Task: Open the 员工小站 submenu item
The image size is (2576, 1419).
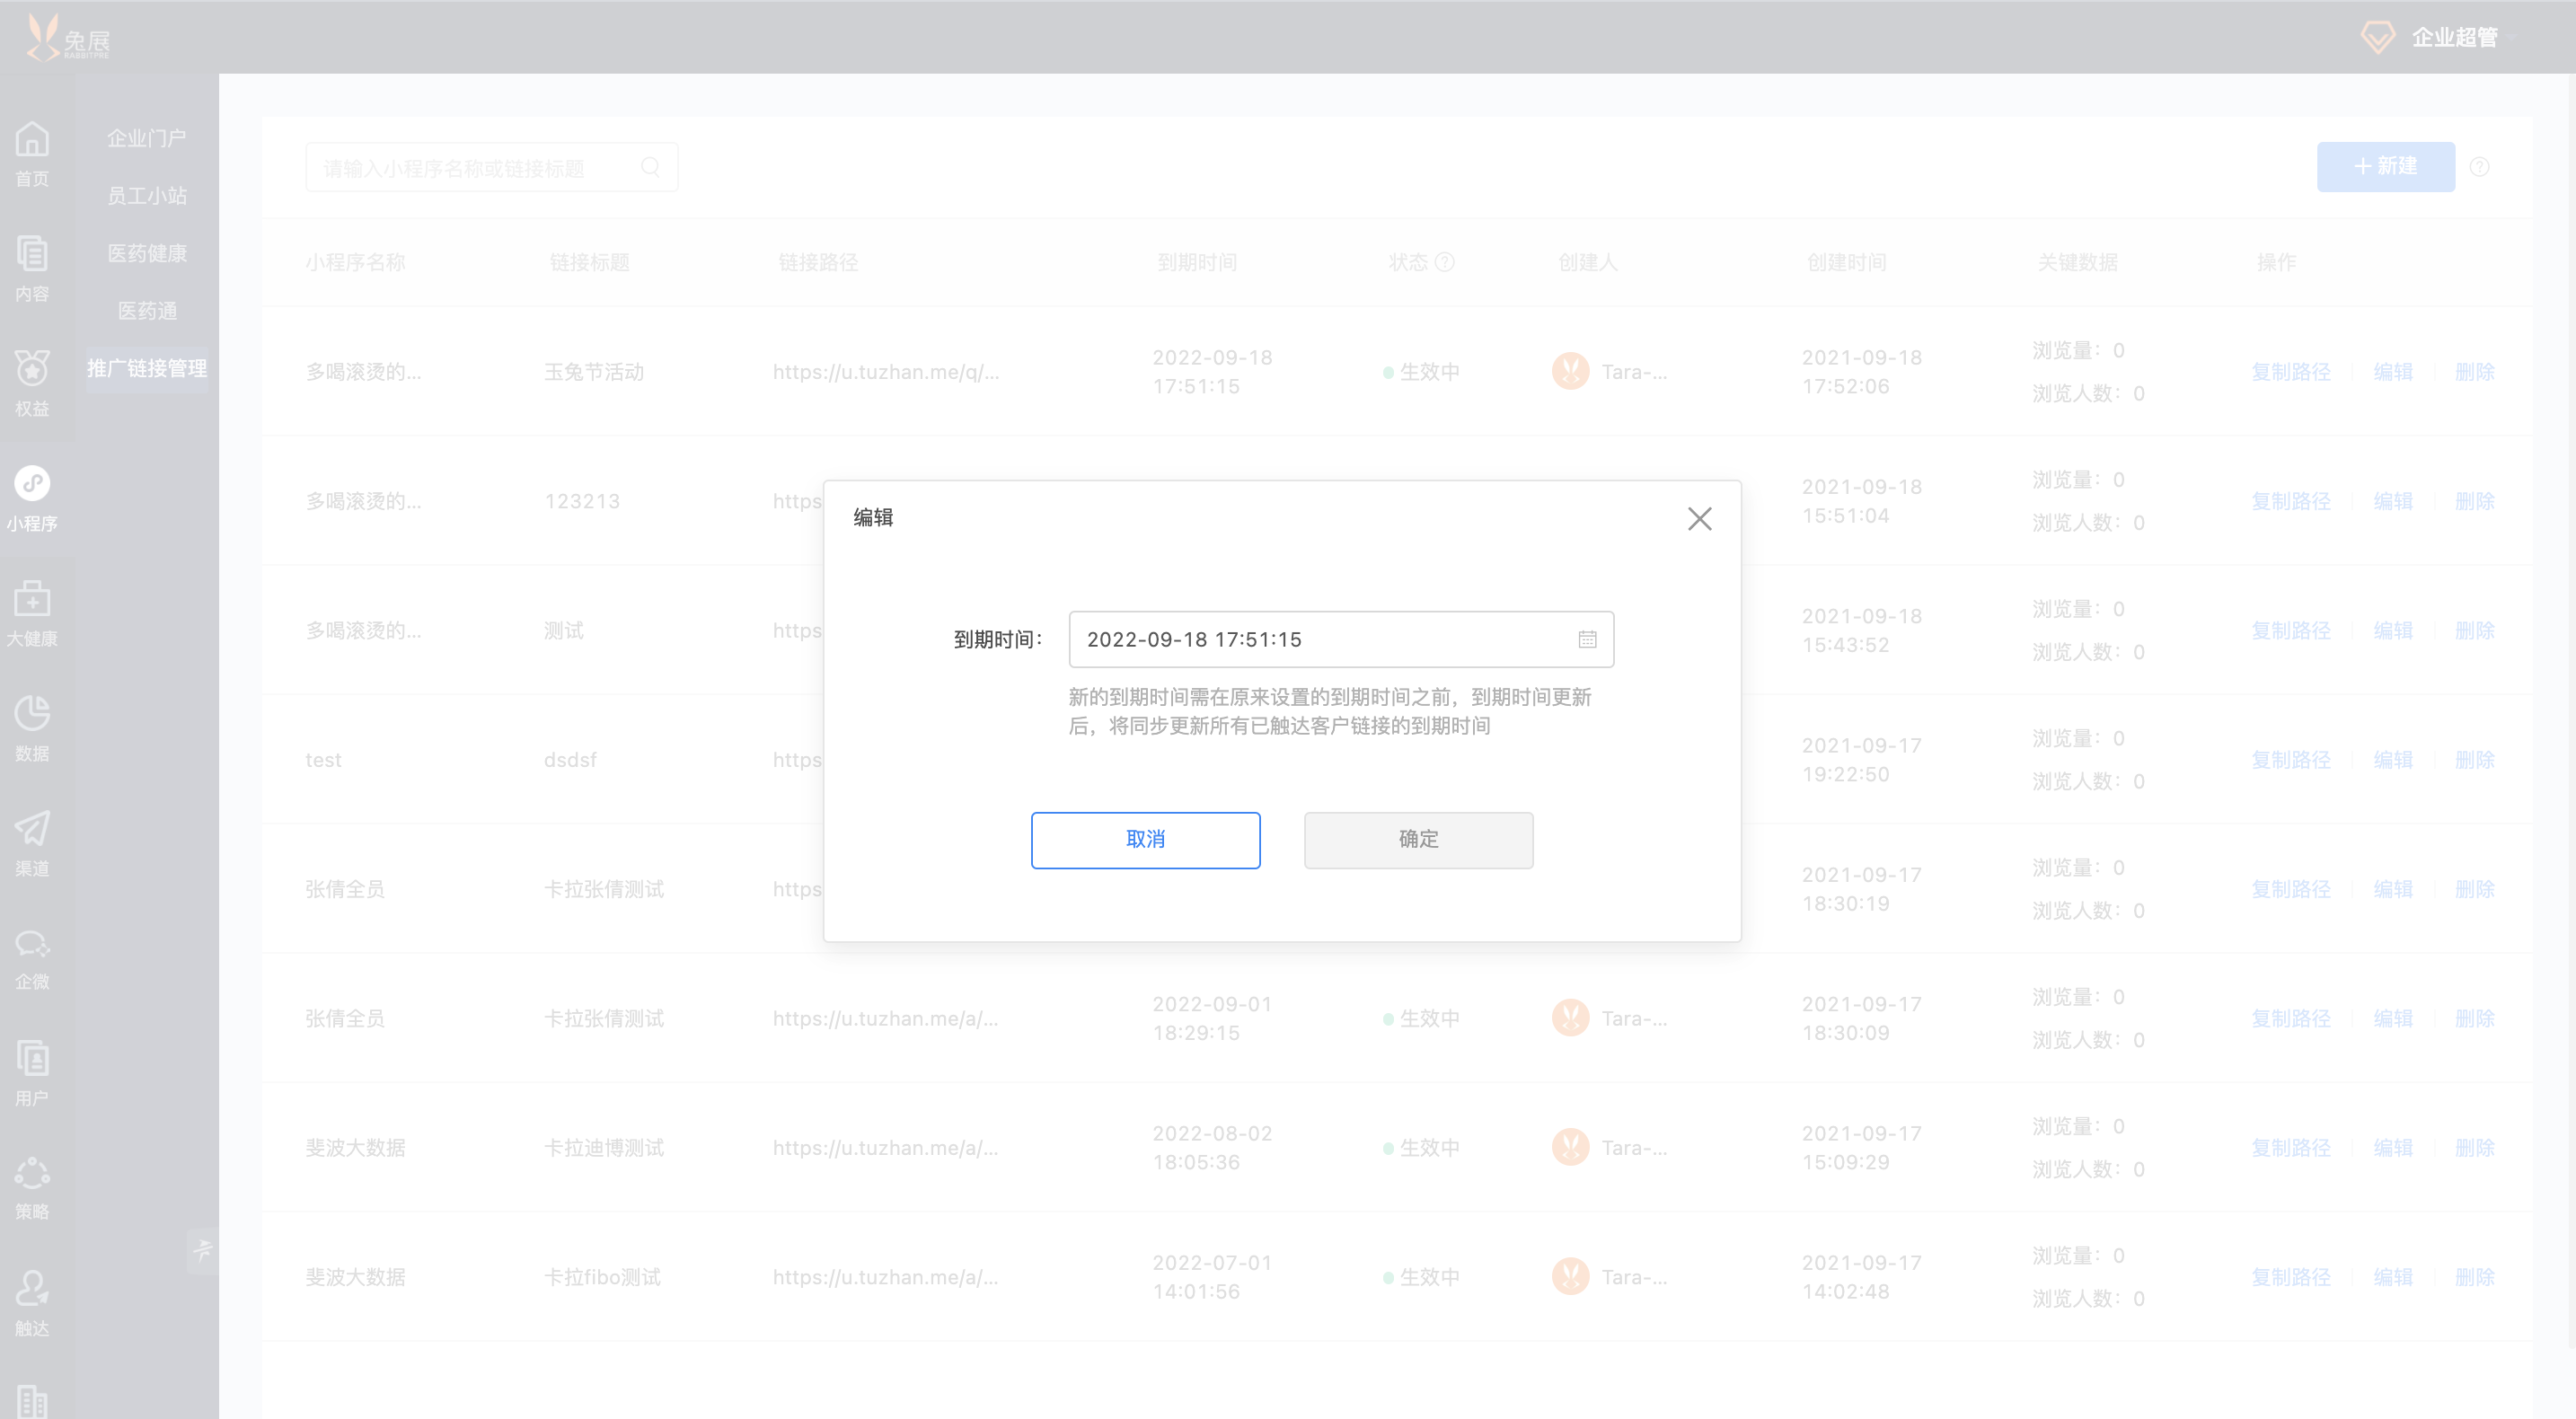Action: click(x=147, y=196)
